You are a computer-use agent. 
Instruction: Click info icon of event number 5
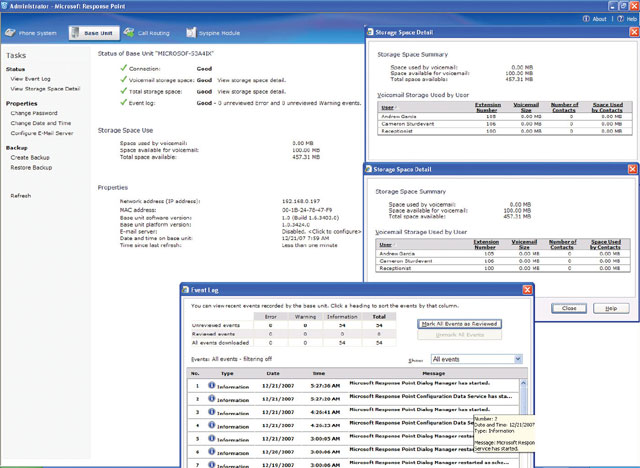tap(211, 438)
